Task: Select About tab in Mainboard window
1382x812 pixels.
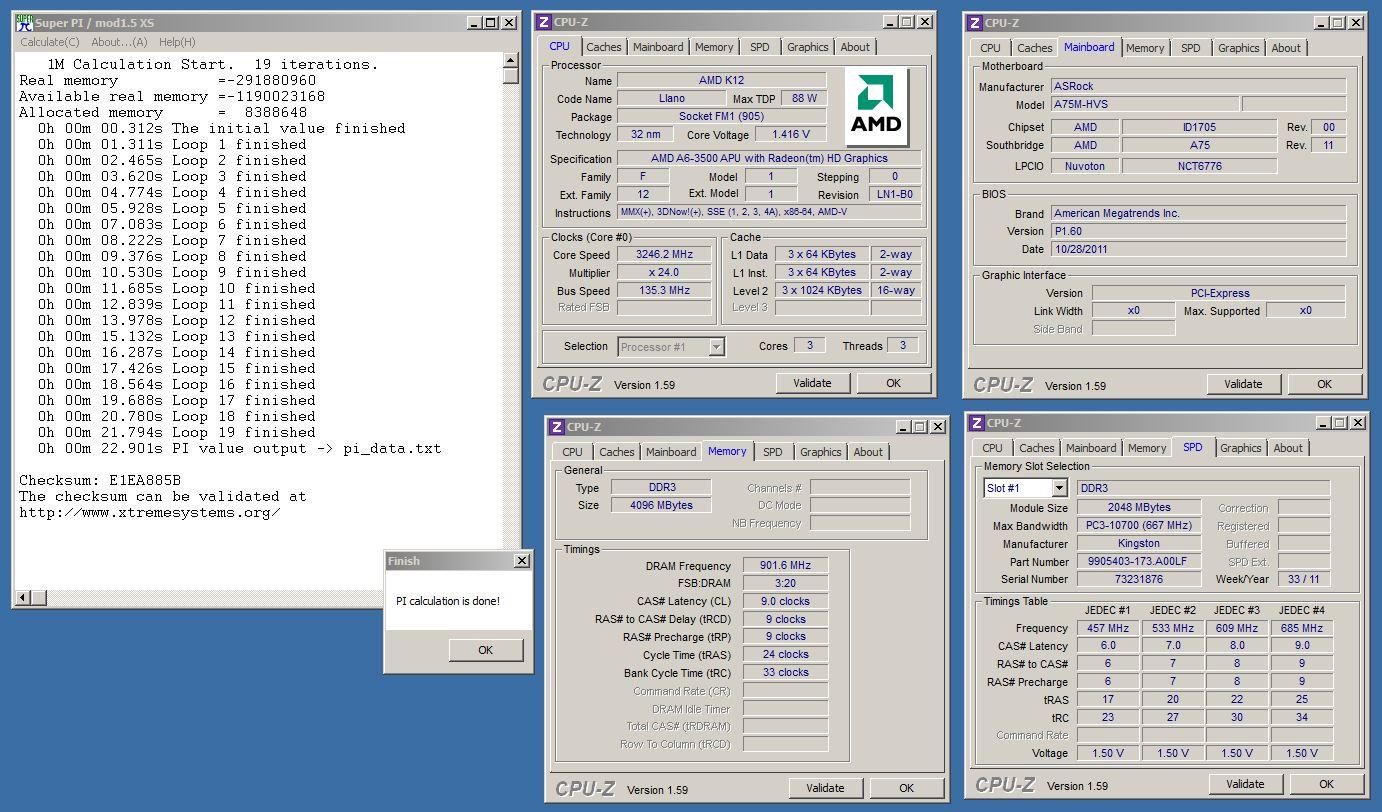Action: 1286,48
